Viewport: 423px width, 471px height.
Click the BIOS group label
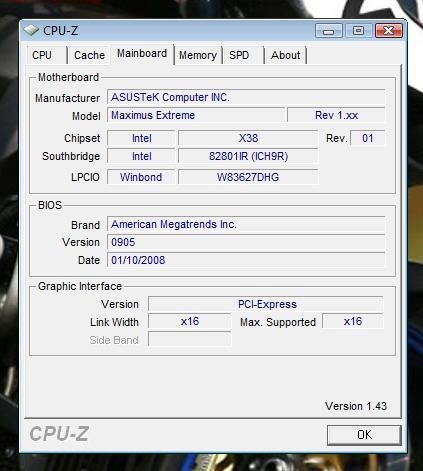click(50, 205)
